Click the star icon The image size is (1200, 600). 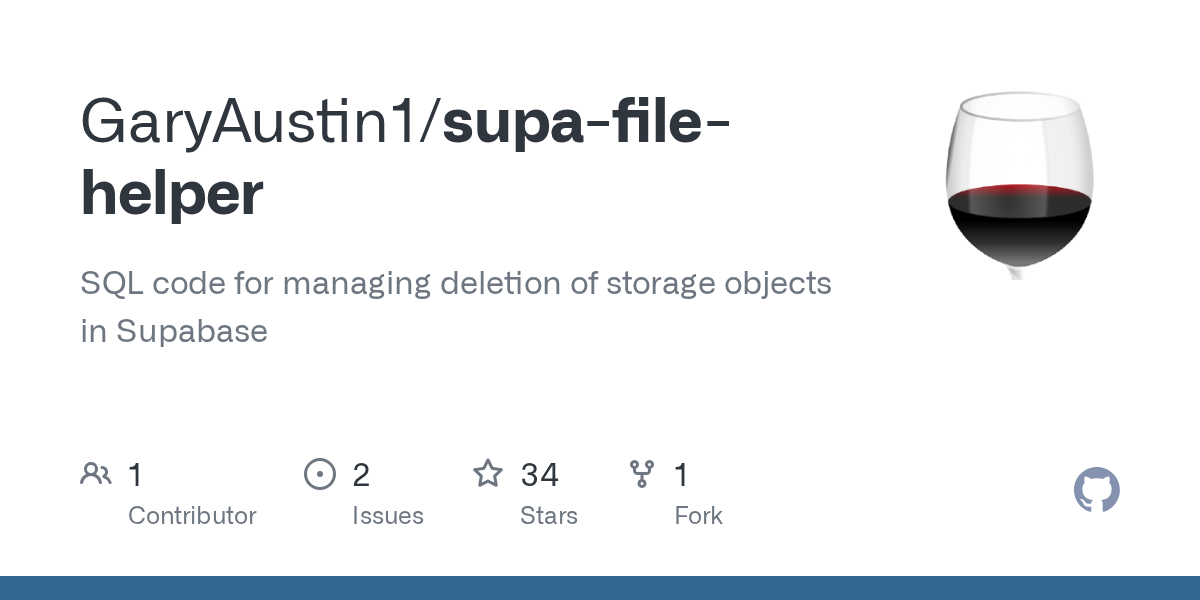[488, 474]
